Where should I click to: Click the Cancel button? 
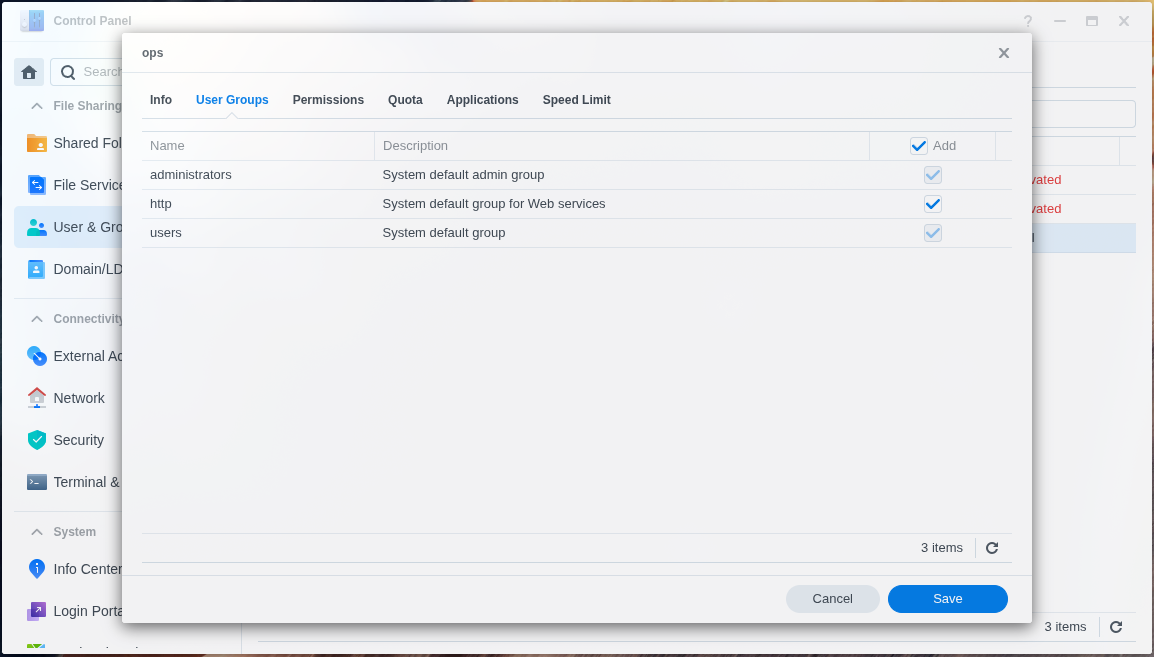[832, 599]
